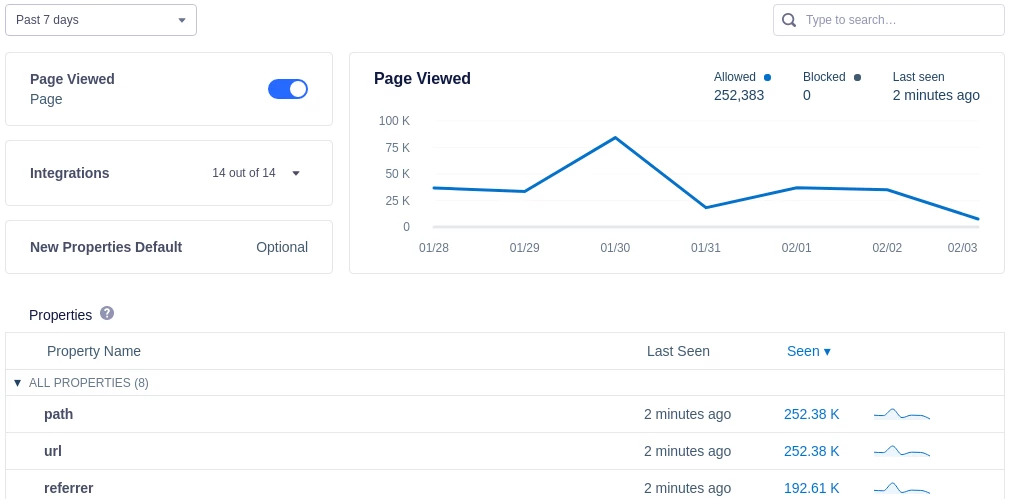Click the Integrations card label

[x=70, y=173]
